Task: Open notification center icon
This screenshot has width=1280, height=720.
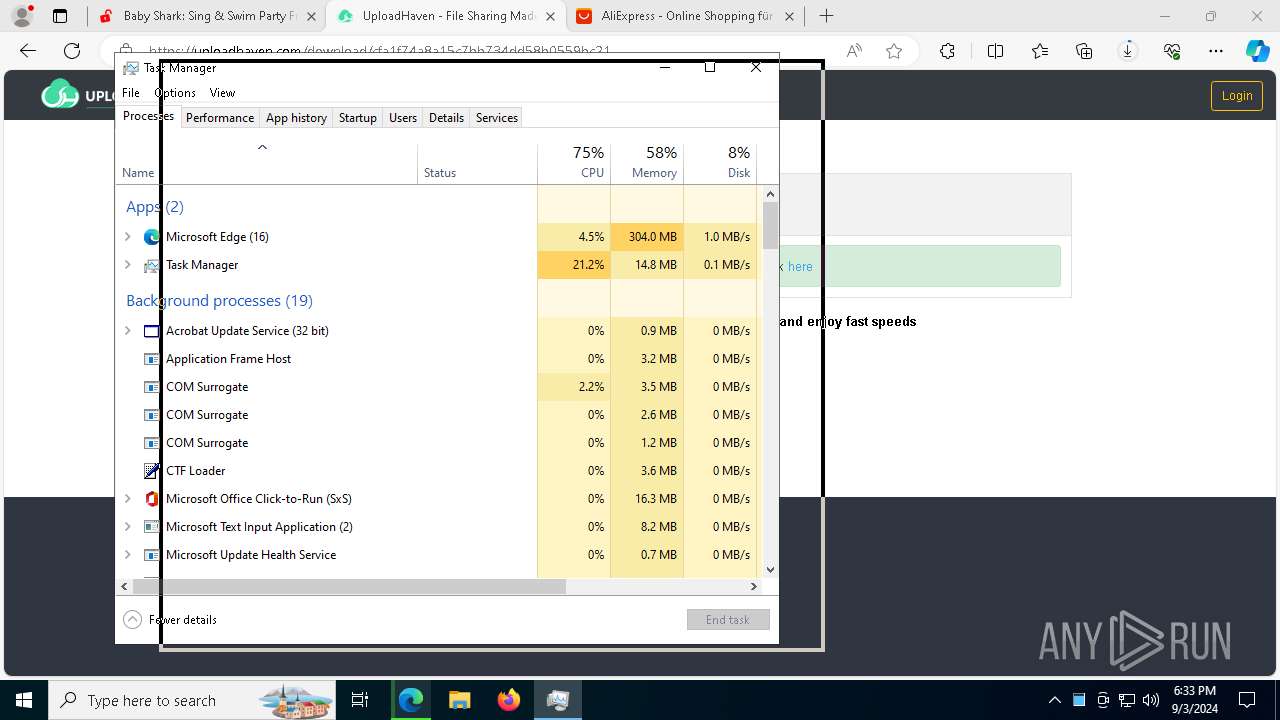Action: click(1247, 700)
